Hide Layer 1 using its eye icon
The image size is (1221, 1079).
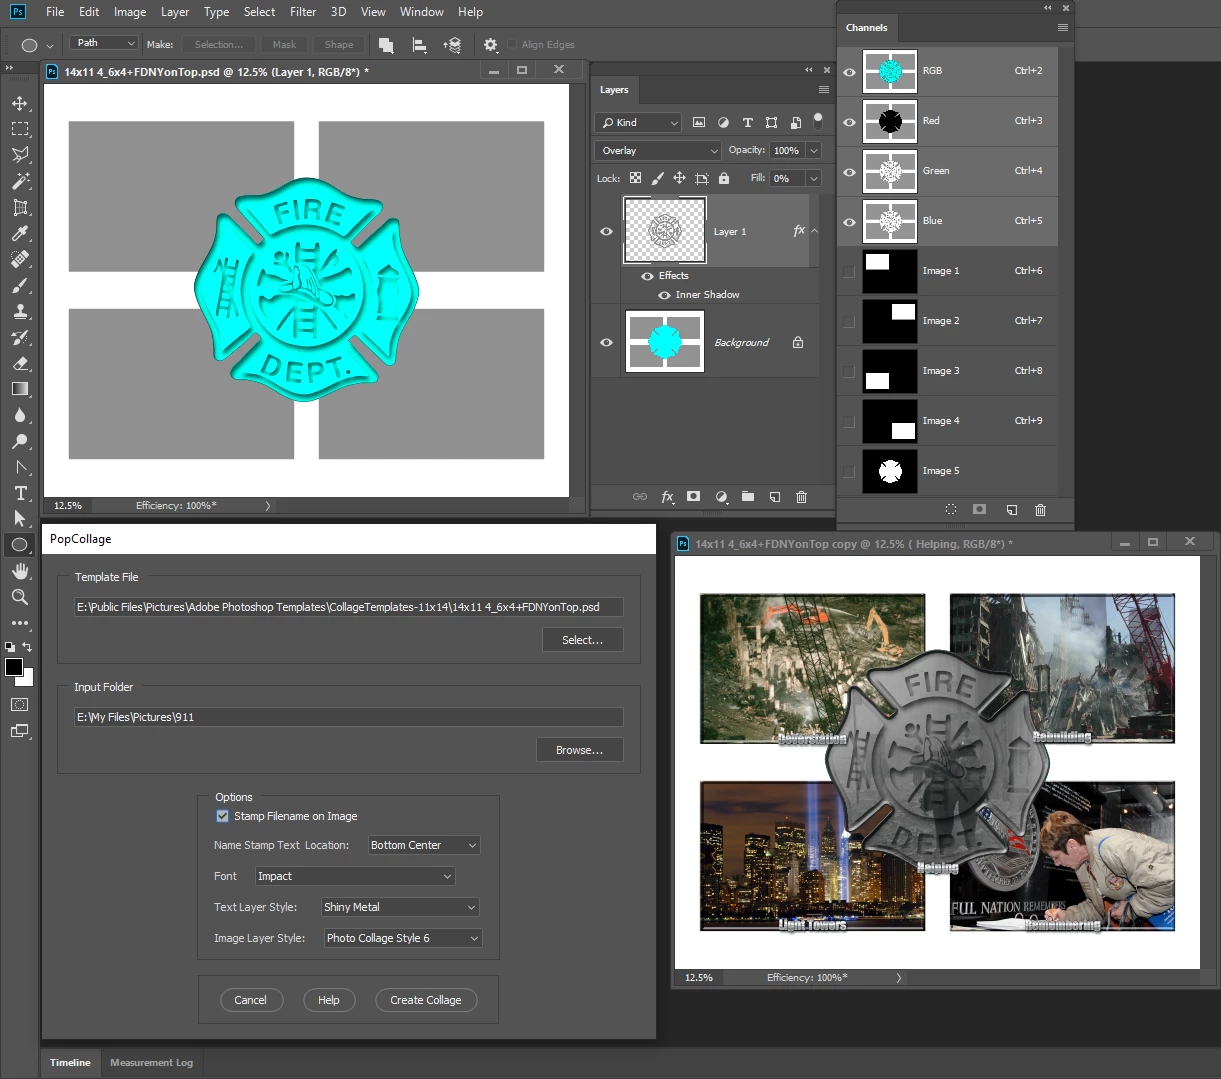[x=606, y=231]
